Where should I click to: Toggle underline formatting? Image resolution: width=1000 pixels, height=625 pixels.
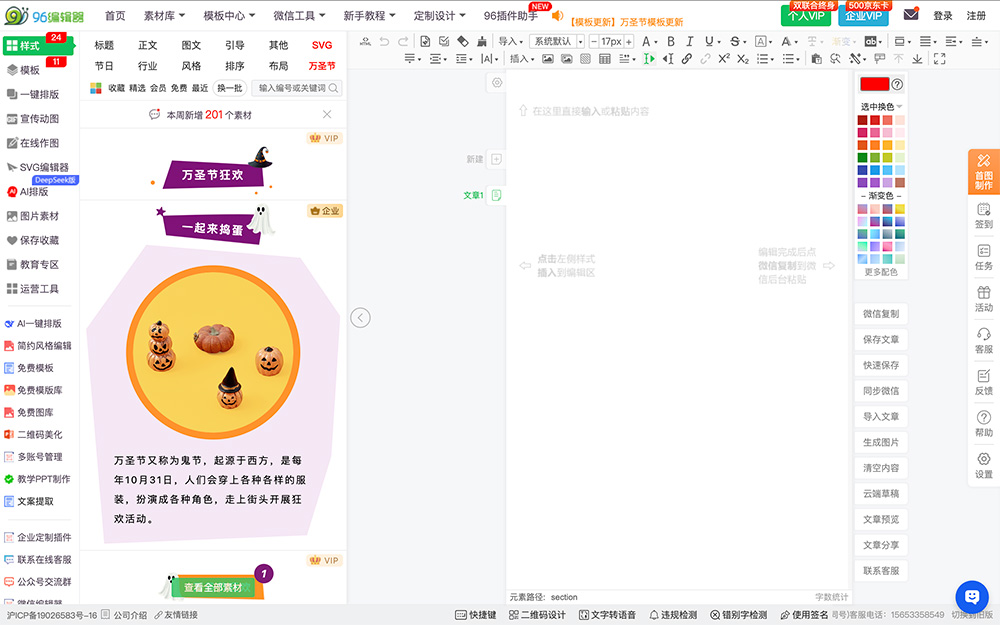(709, 42)
